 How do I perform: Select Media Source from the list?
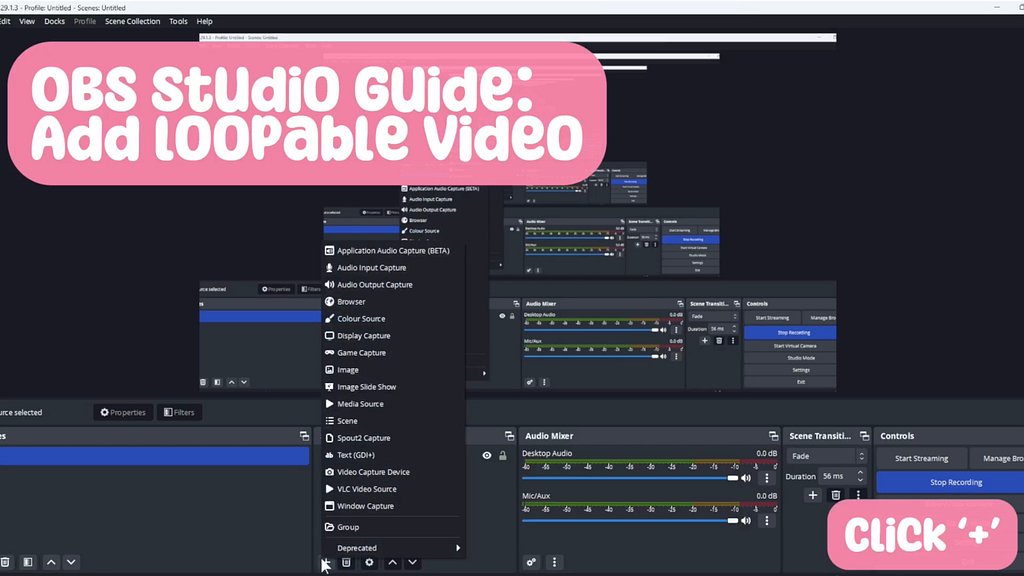(360, 404)
